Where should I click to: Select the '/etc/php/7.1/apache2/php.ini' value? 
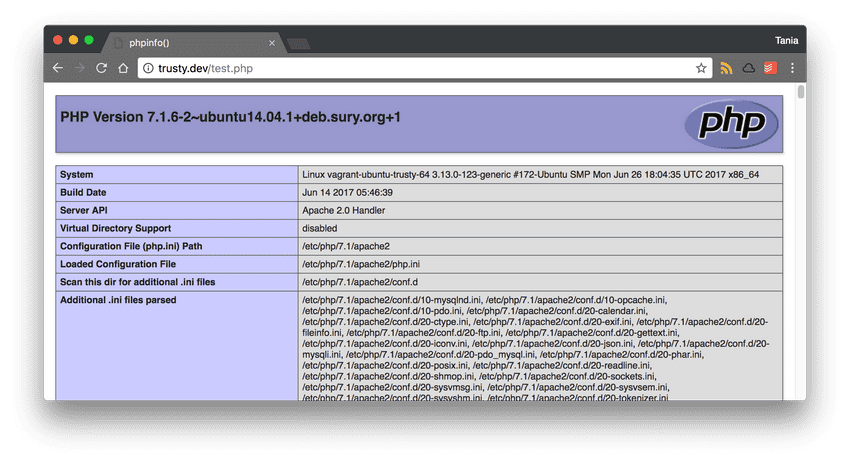point(361,264)
